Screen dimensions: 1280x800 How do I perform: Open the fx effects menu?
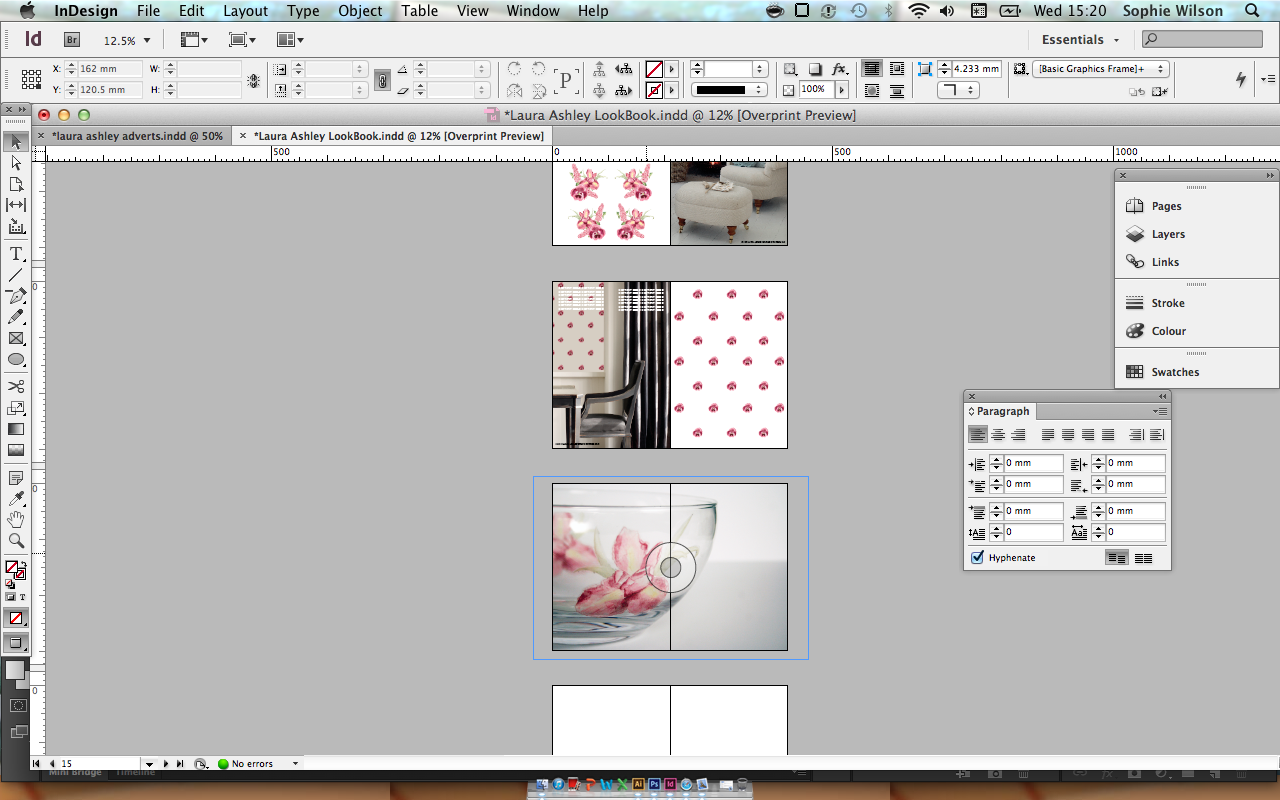(840, 69)
